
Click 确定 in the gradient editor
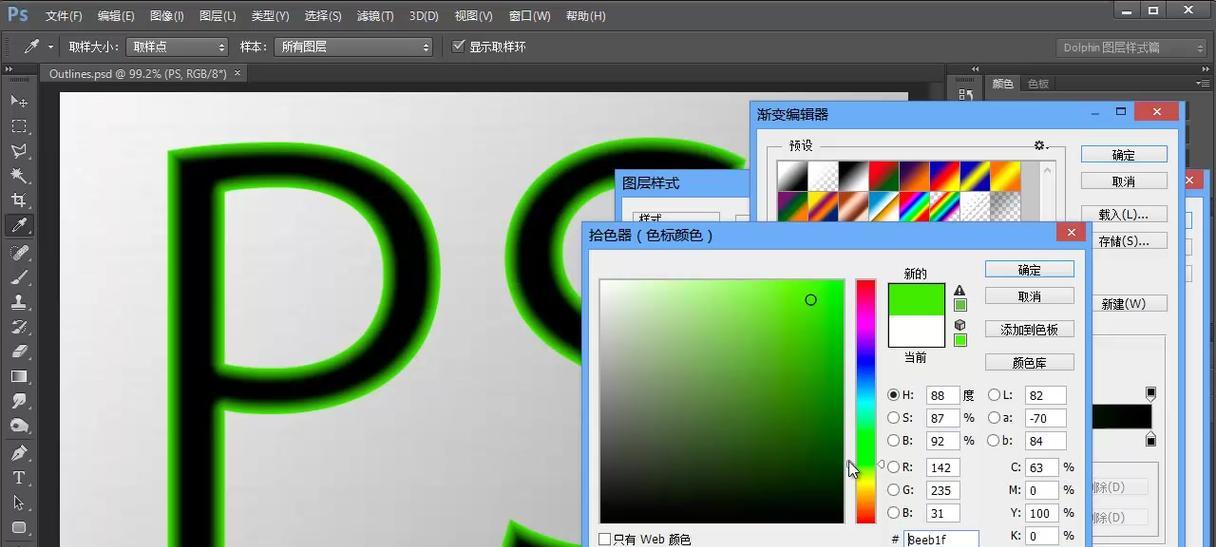point(1124,155)
